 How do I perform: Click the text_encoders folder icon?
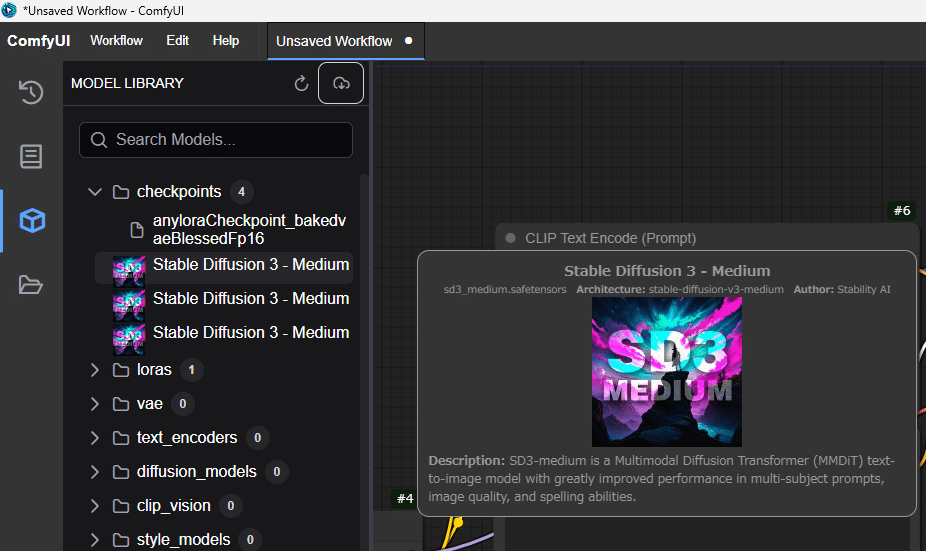pos(121,438)
